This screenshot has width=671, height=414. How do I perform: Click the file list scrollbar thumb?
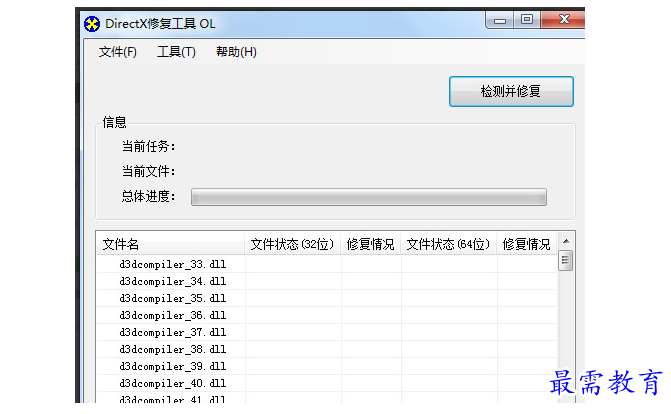click(x=565, y=260)
